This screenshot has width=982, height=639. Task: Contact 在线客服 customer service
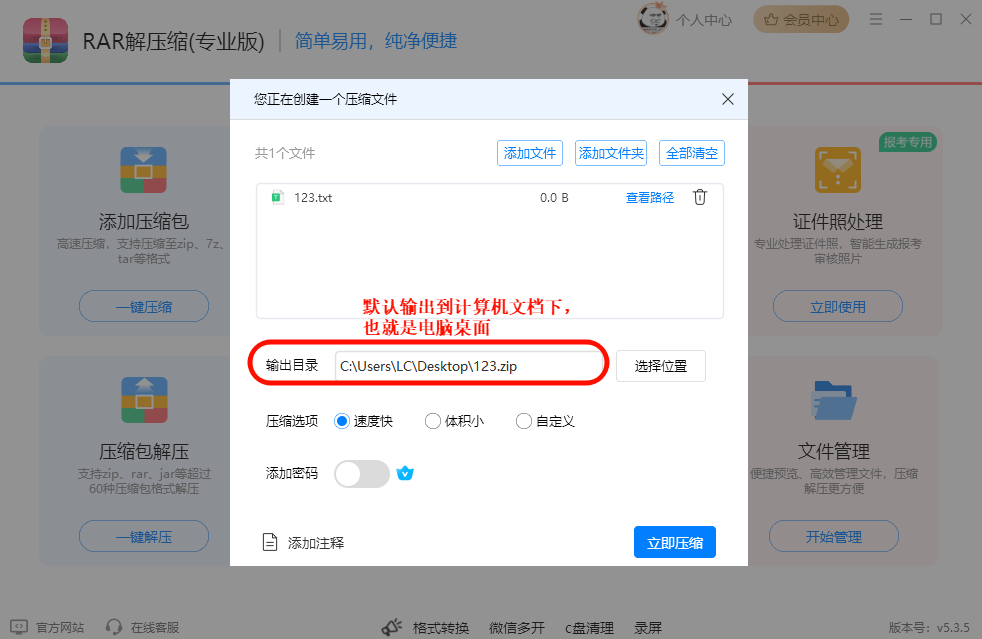pos(150,627)
